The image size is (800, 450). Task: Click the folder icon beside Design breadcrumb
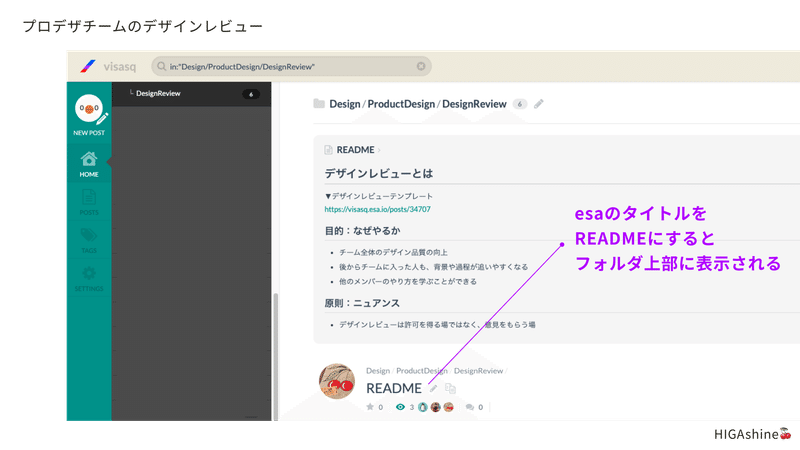pos(319,104)
